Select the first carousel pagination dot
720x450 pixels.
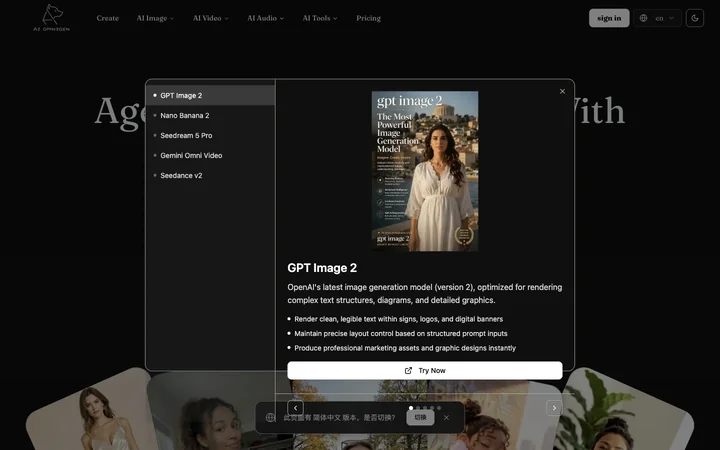(x=411, y=408)
